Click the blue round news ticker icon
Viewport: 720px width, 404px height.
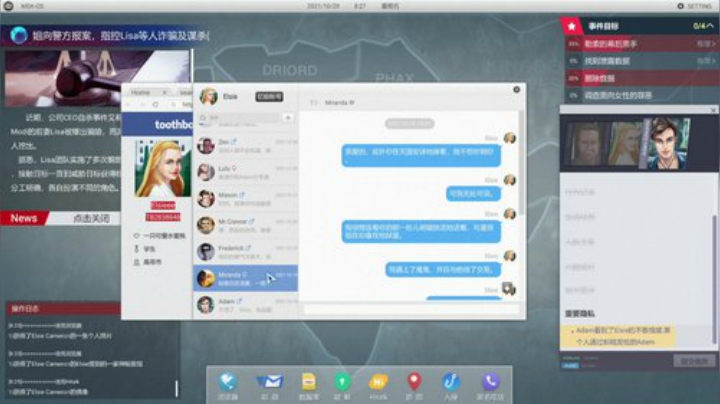coord(18,35)
